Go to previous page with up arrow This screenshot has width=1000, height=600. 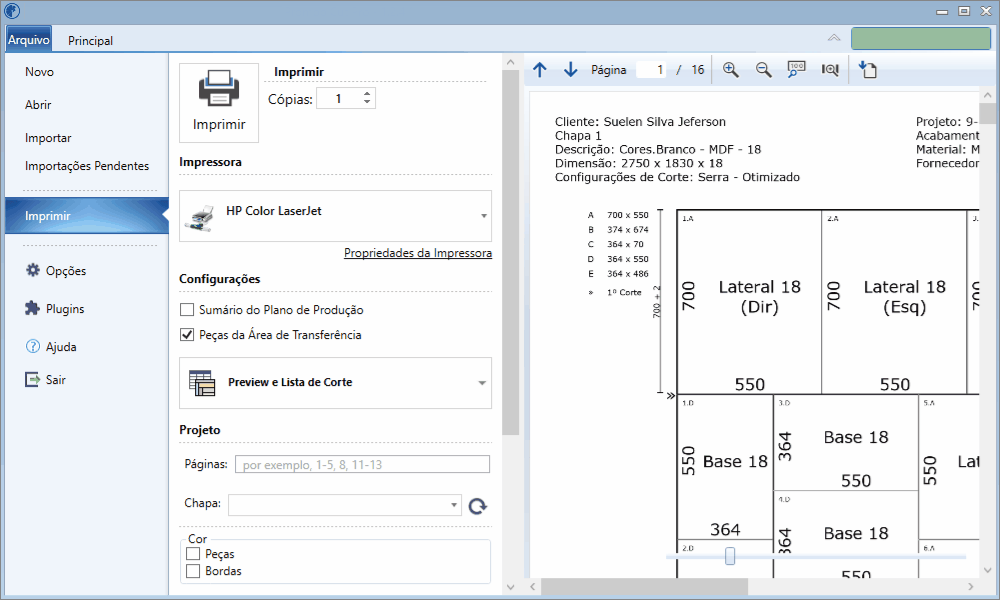(540, 70)
